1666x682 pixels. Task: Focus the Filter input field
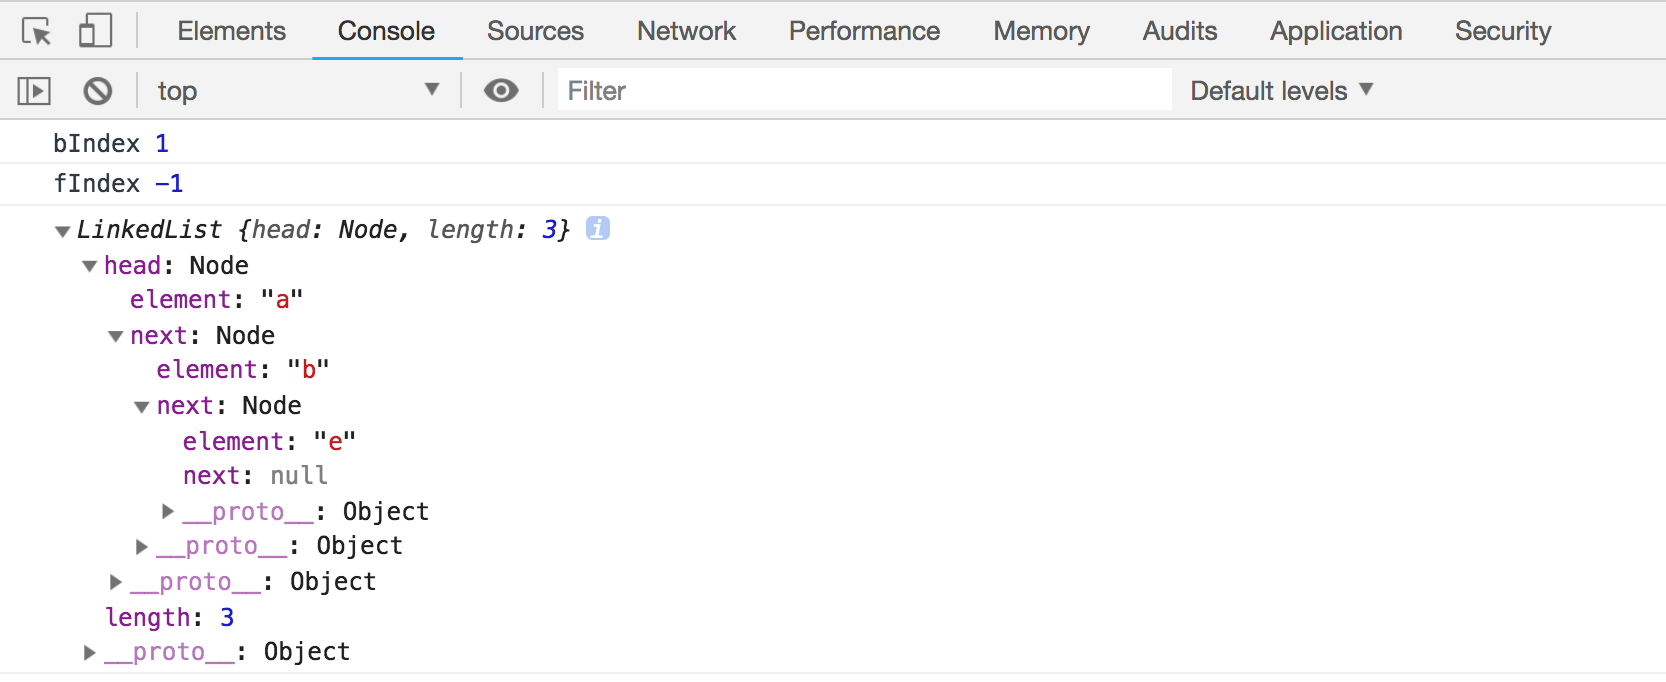click(864, 91)
